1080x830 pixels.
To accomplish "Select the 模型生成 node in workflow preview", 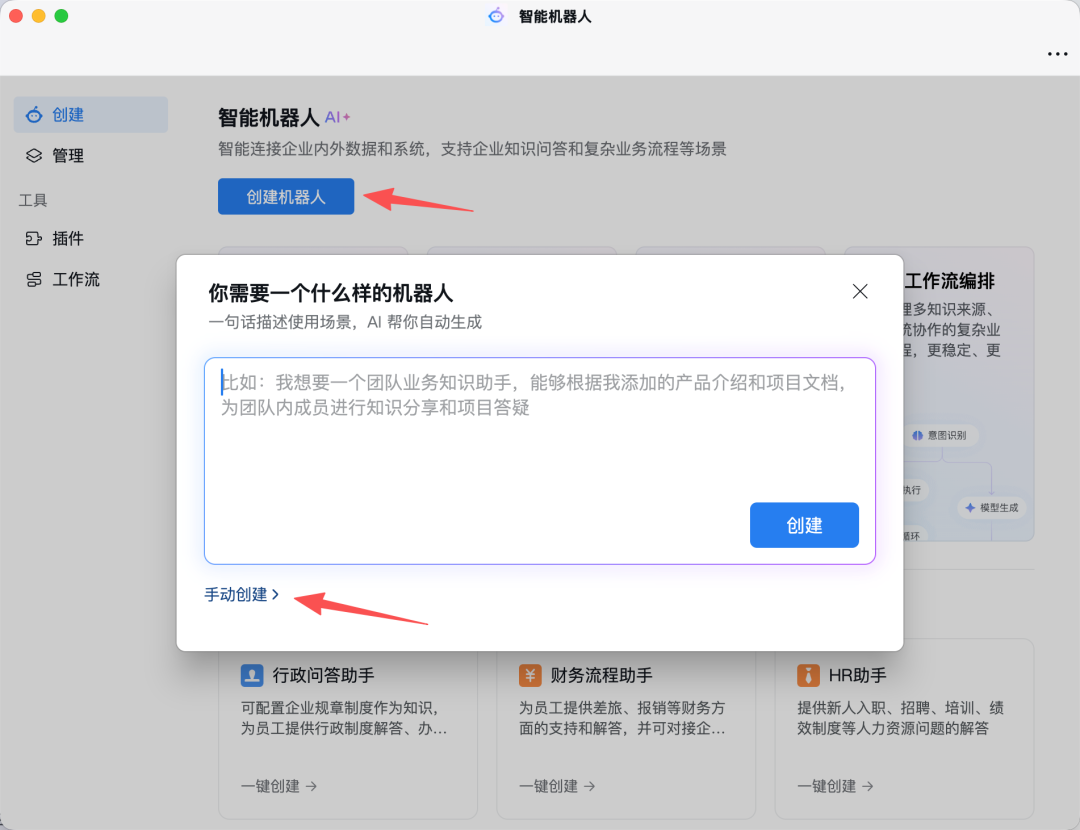I will click(991, 507).
